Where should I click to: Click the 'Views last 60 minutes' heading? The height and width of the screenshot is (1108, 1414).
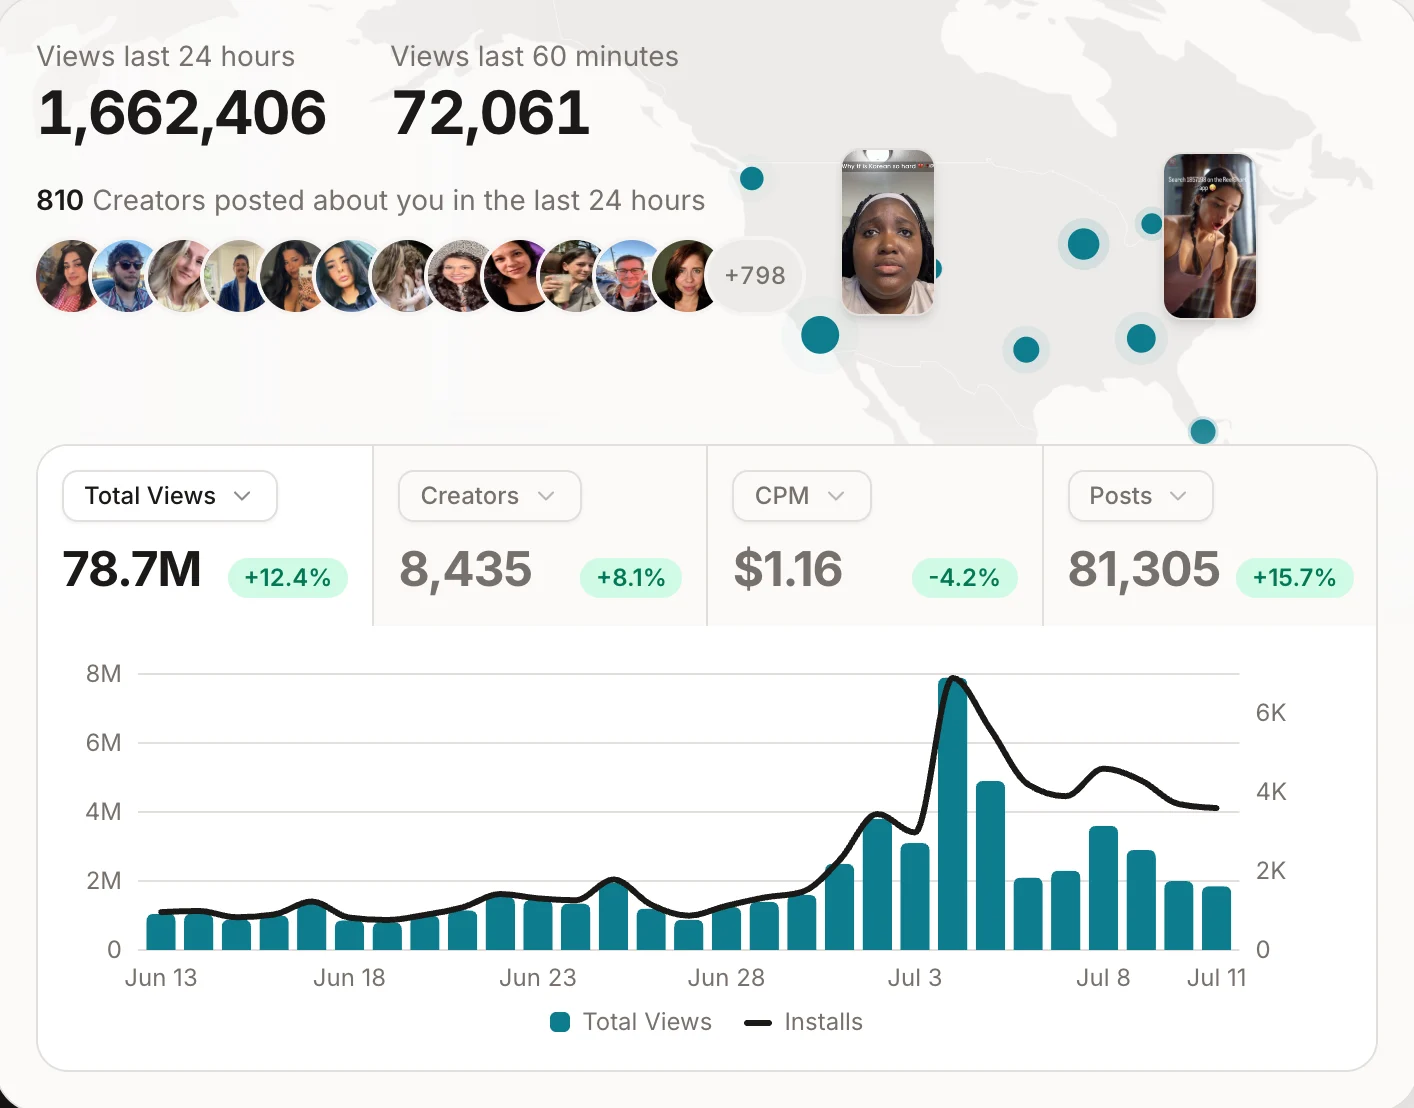click(x=535, y=57)
